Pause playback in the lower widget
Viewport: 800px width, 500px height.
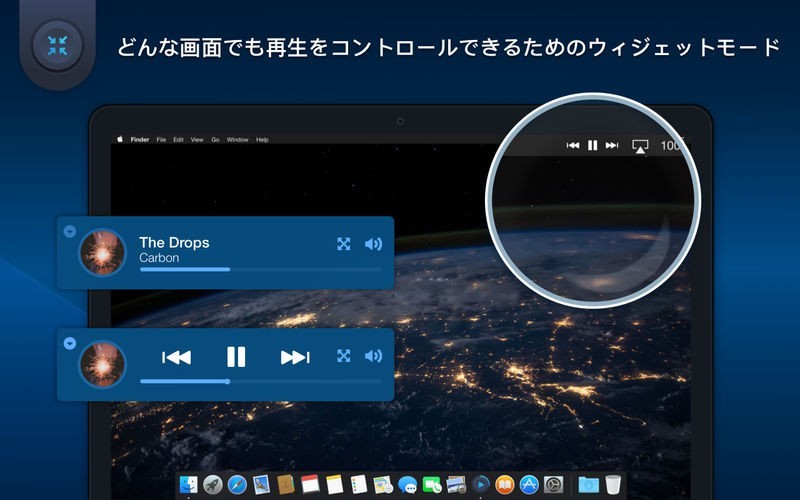pyautogui.click(x=236, y=357)
